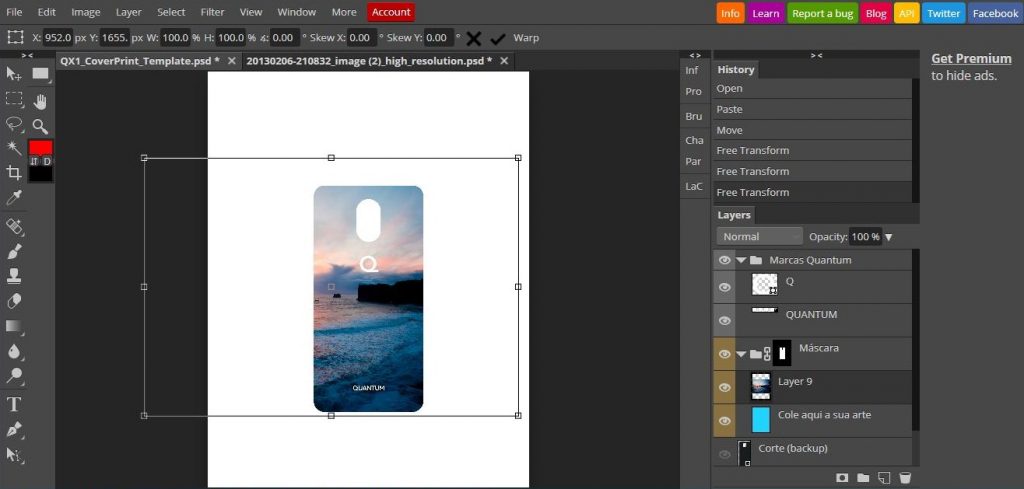Collapse the Máscara folder
The image size is (1024, 489).
pyautogui.click(x=741, y=354)
